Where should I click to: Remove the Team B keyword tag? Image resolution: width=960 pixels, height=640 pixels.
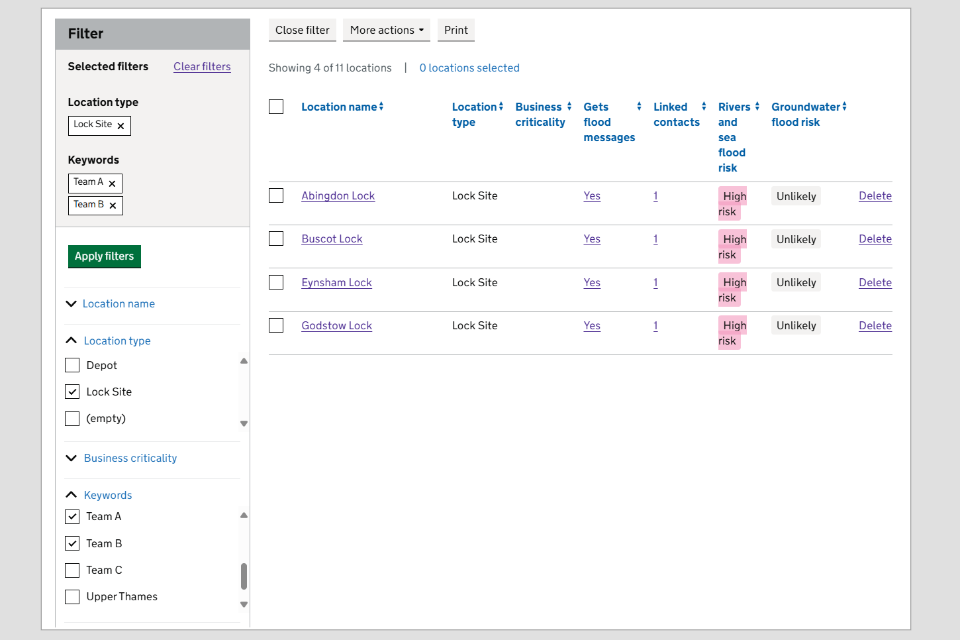[x=113, y=206]
